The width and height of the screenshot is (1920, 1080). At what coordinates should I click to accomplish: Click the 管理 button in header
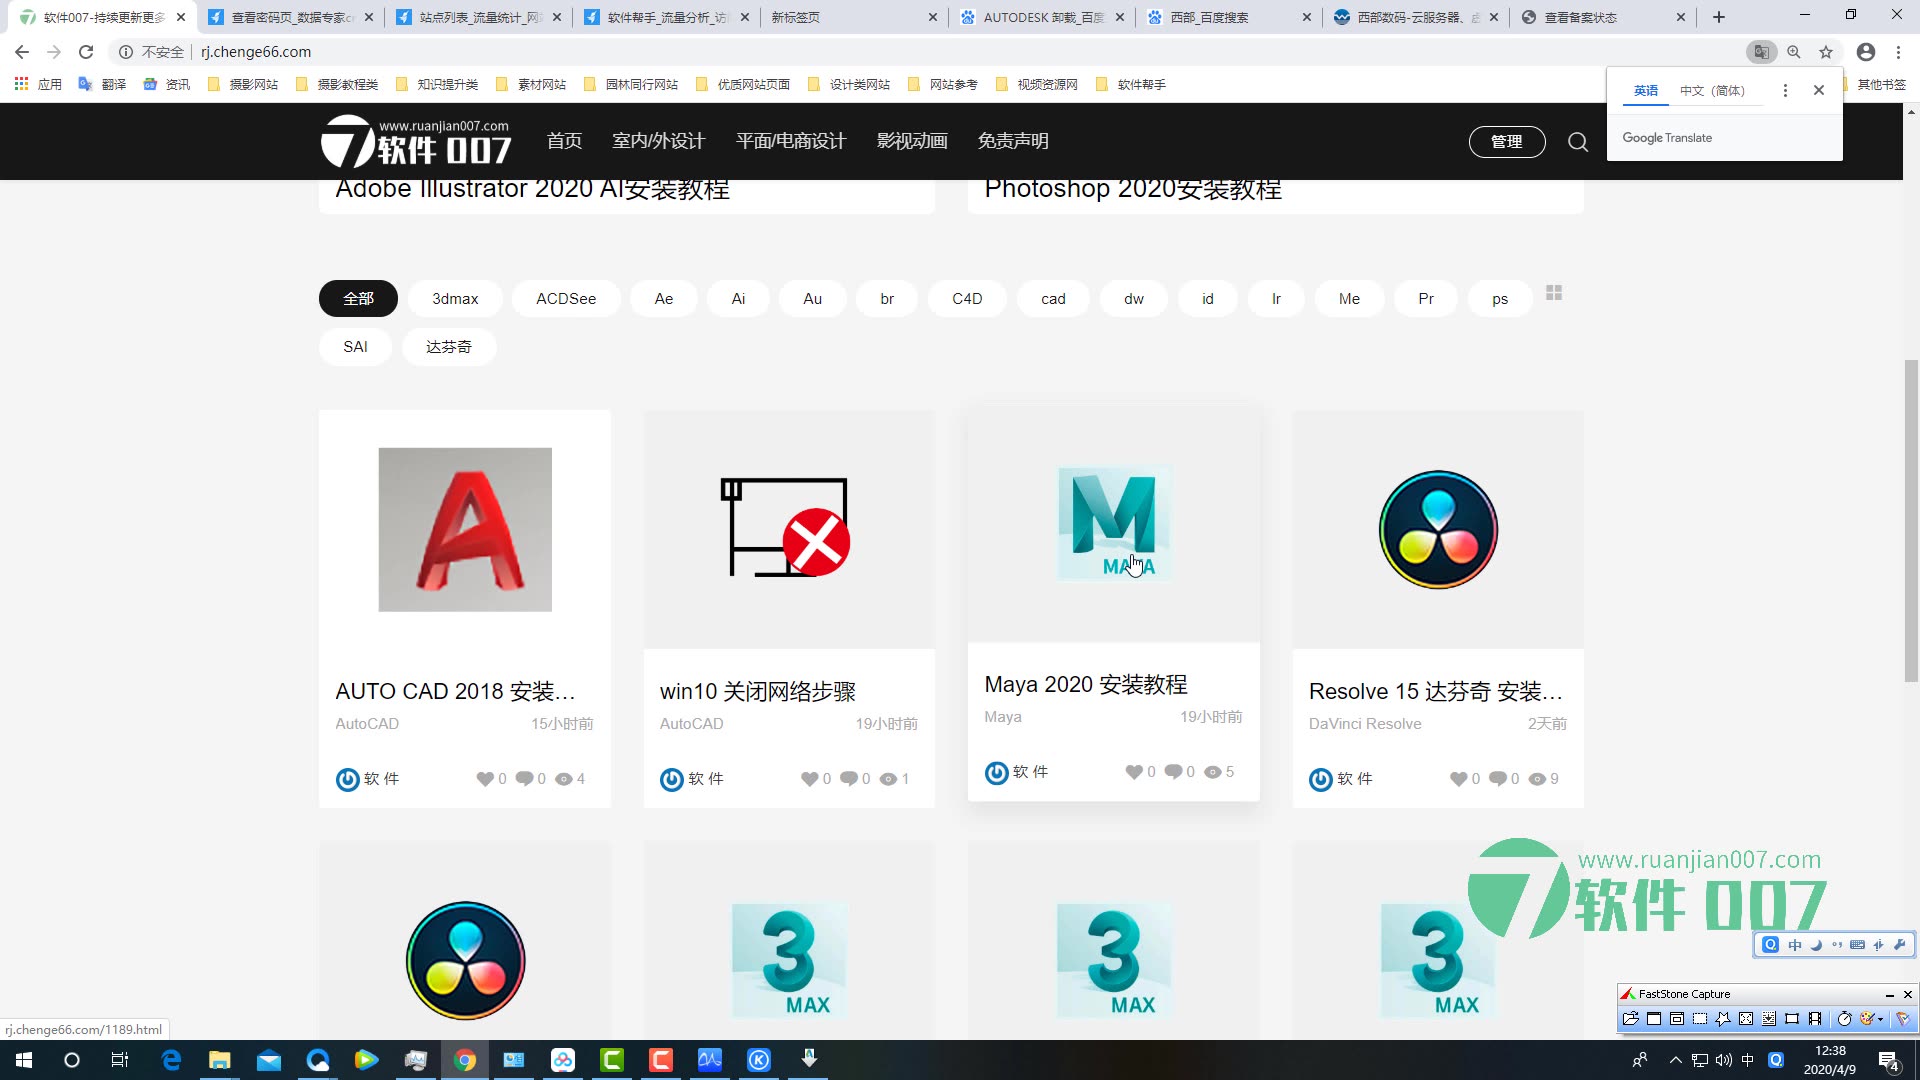[1506, 142]
